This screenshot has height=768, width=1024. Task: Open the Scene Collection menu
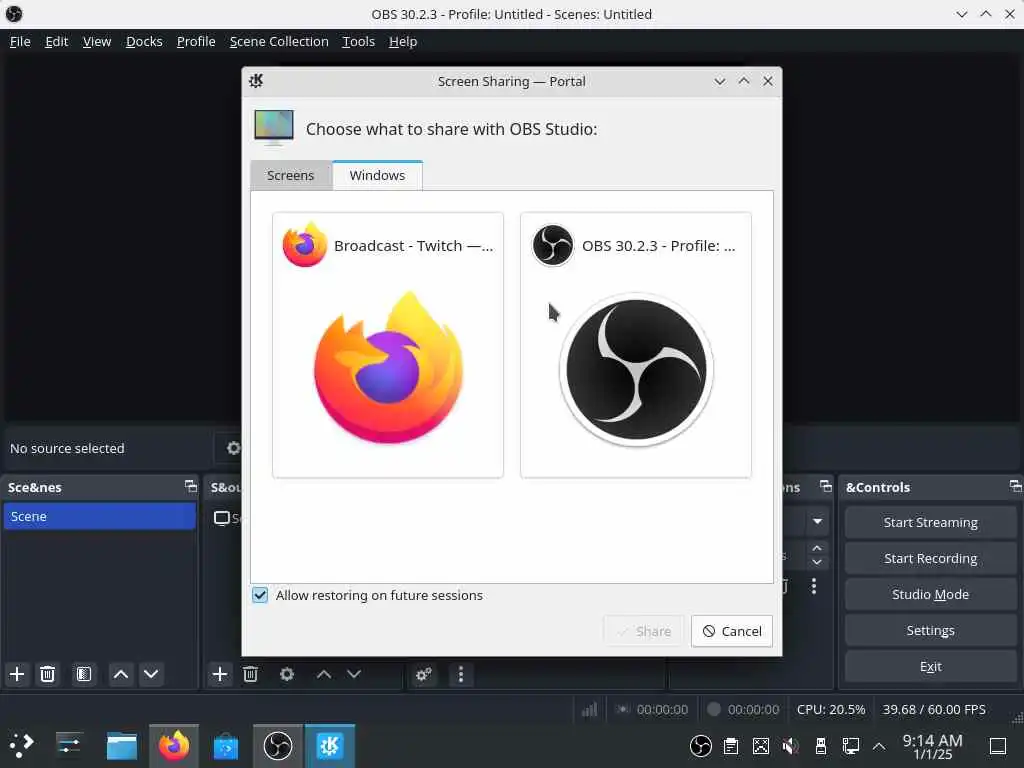point(279,41)
